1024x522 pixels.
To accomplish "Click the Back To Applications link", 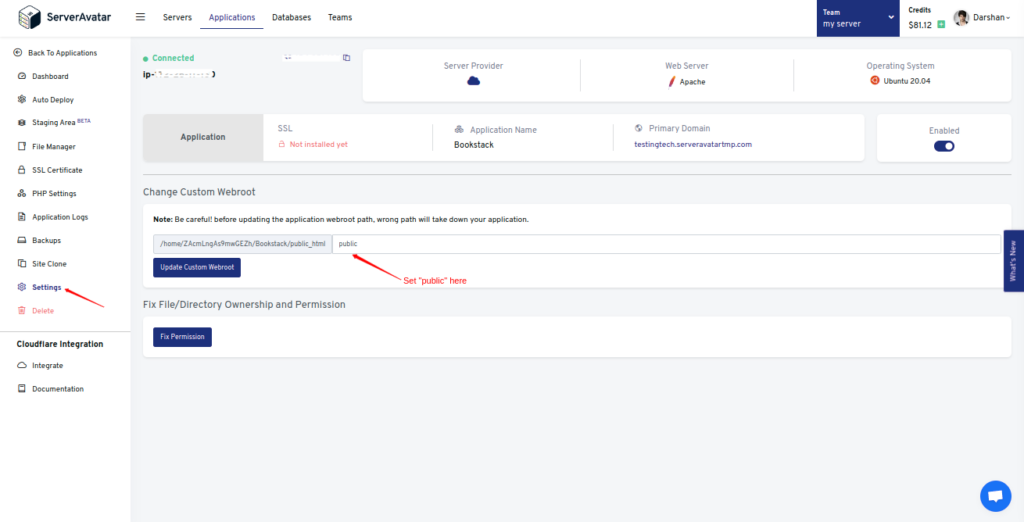I will 63,53.
